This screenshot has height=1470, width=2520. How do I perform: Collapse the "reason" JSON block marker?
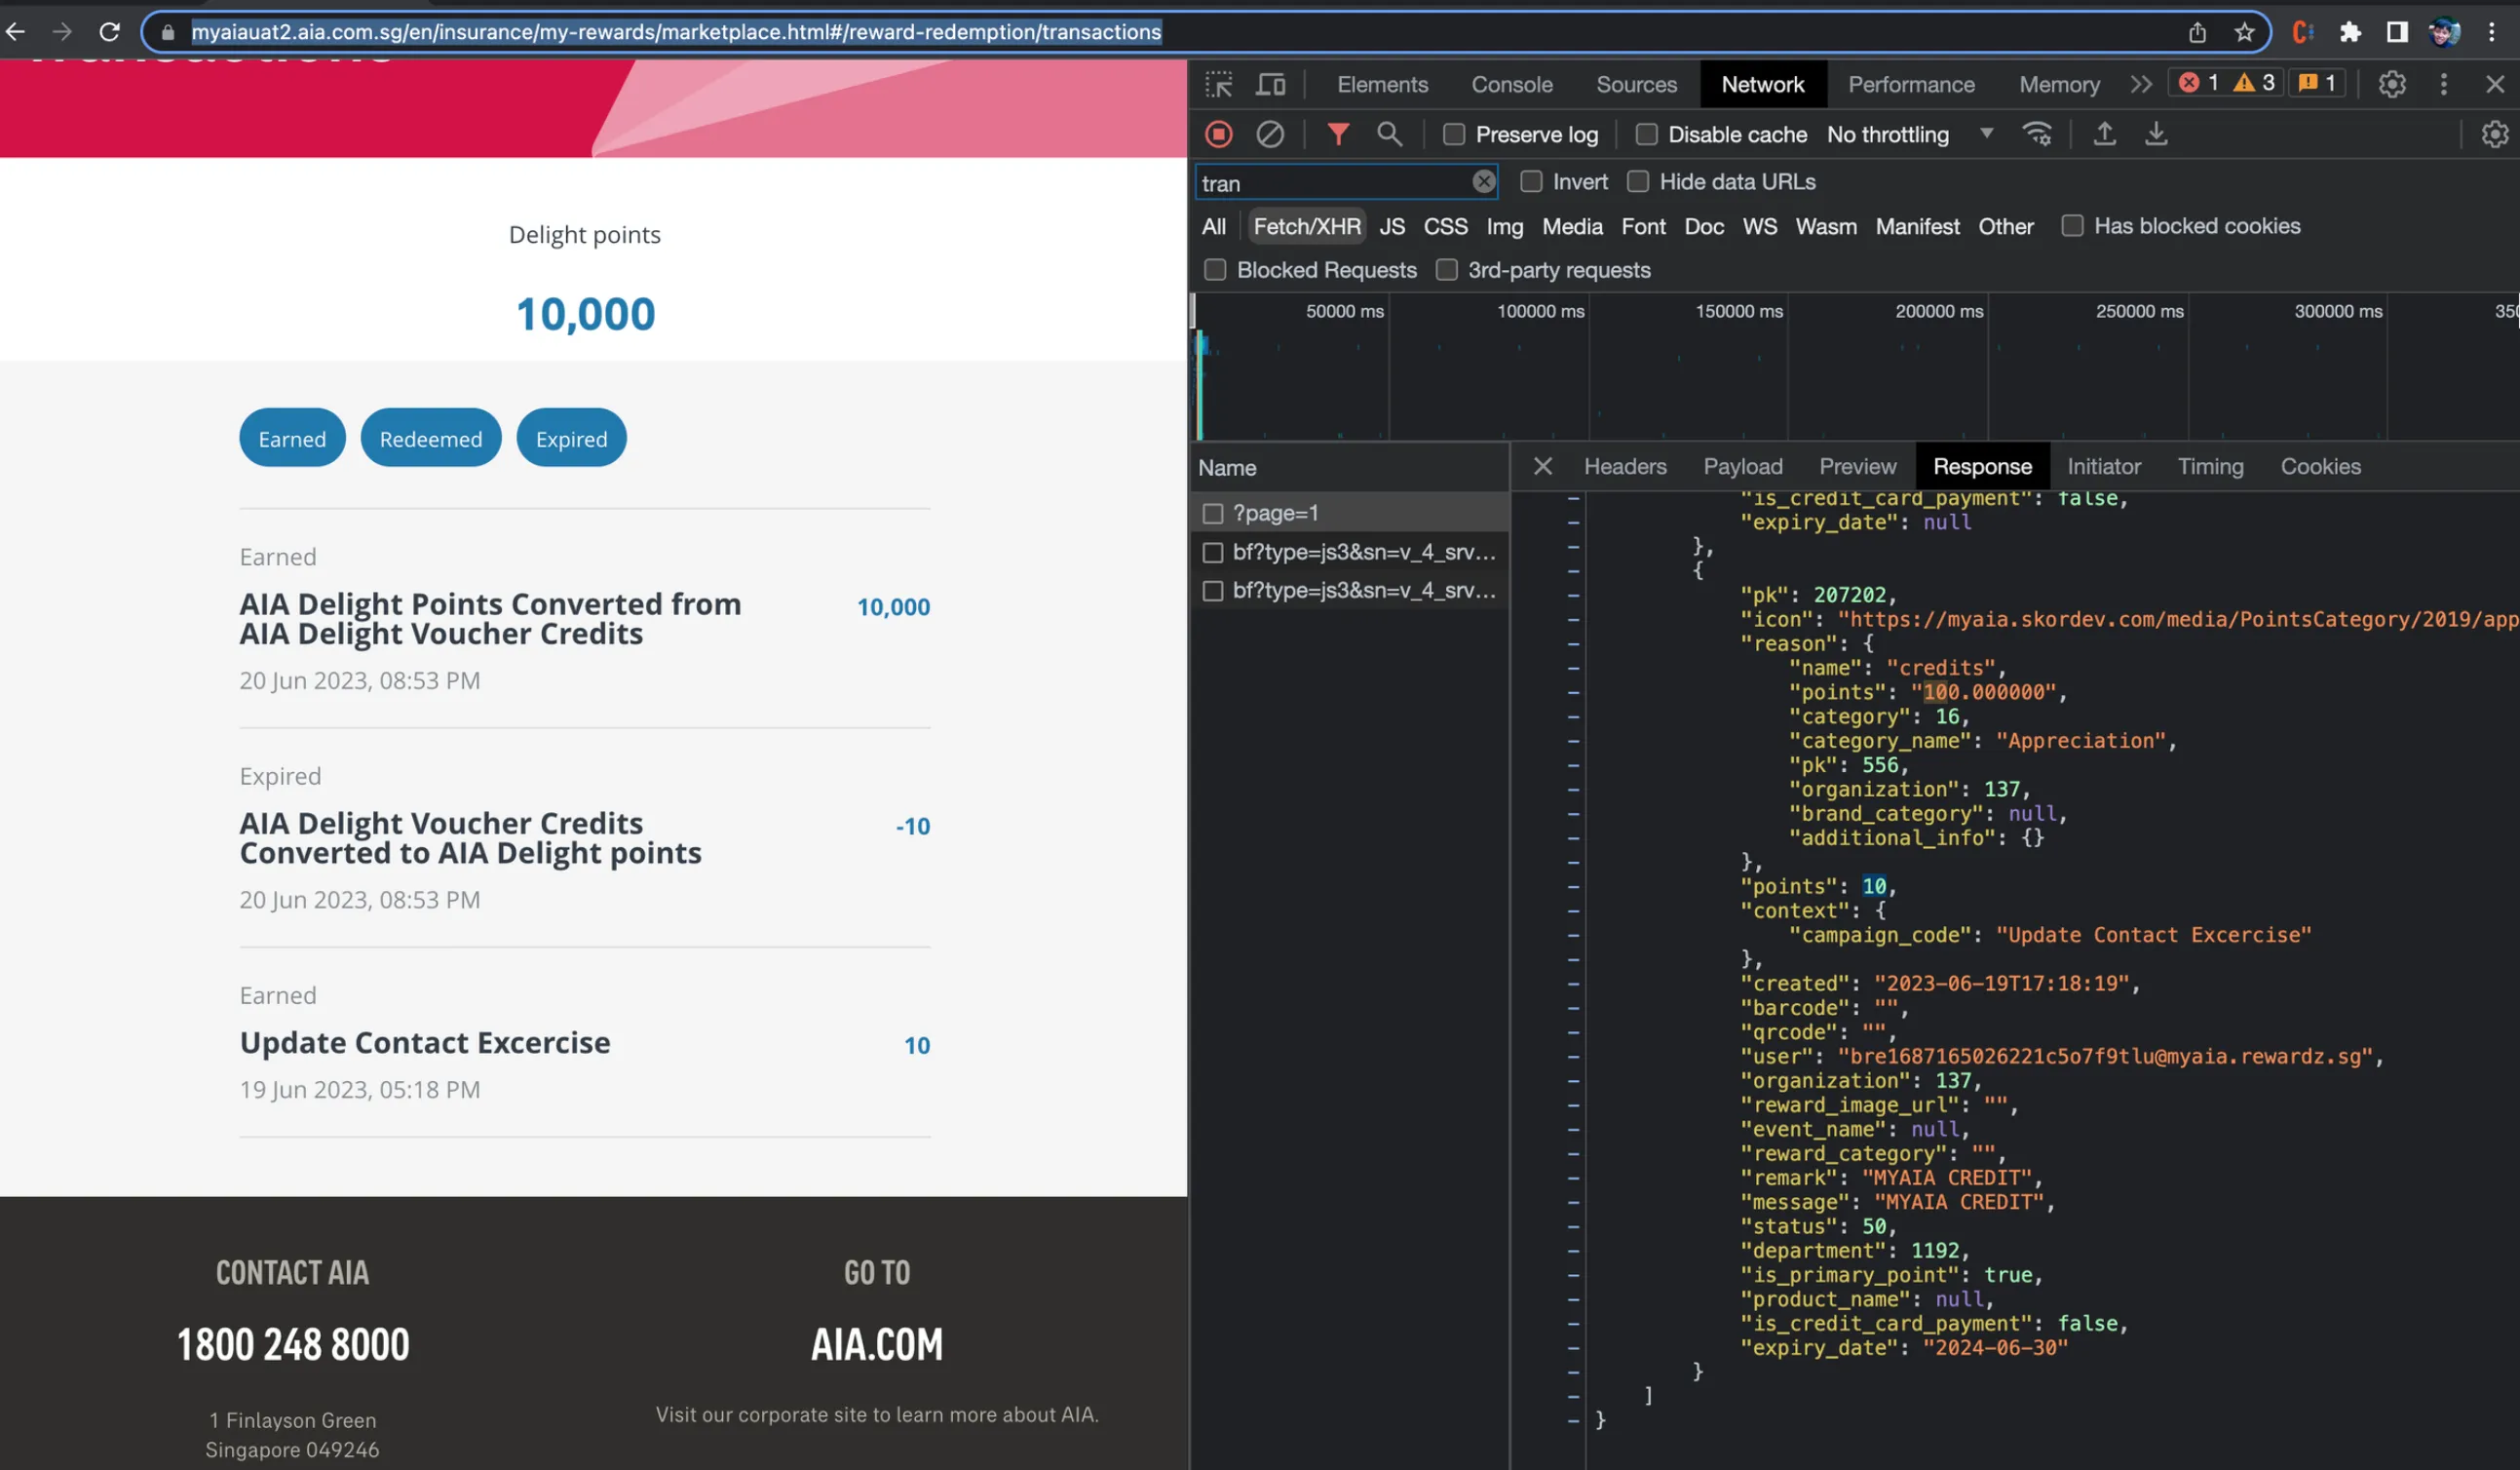pos(1574,644)
